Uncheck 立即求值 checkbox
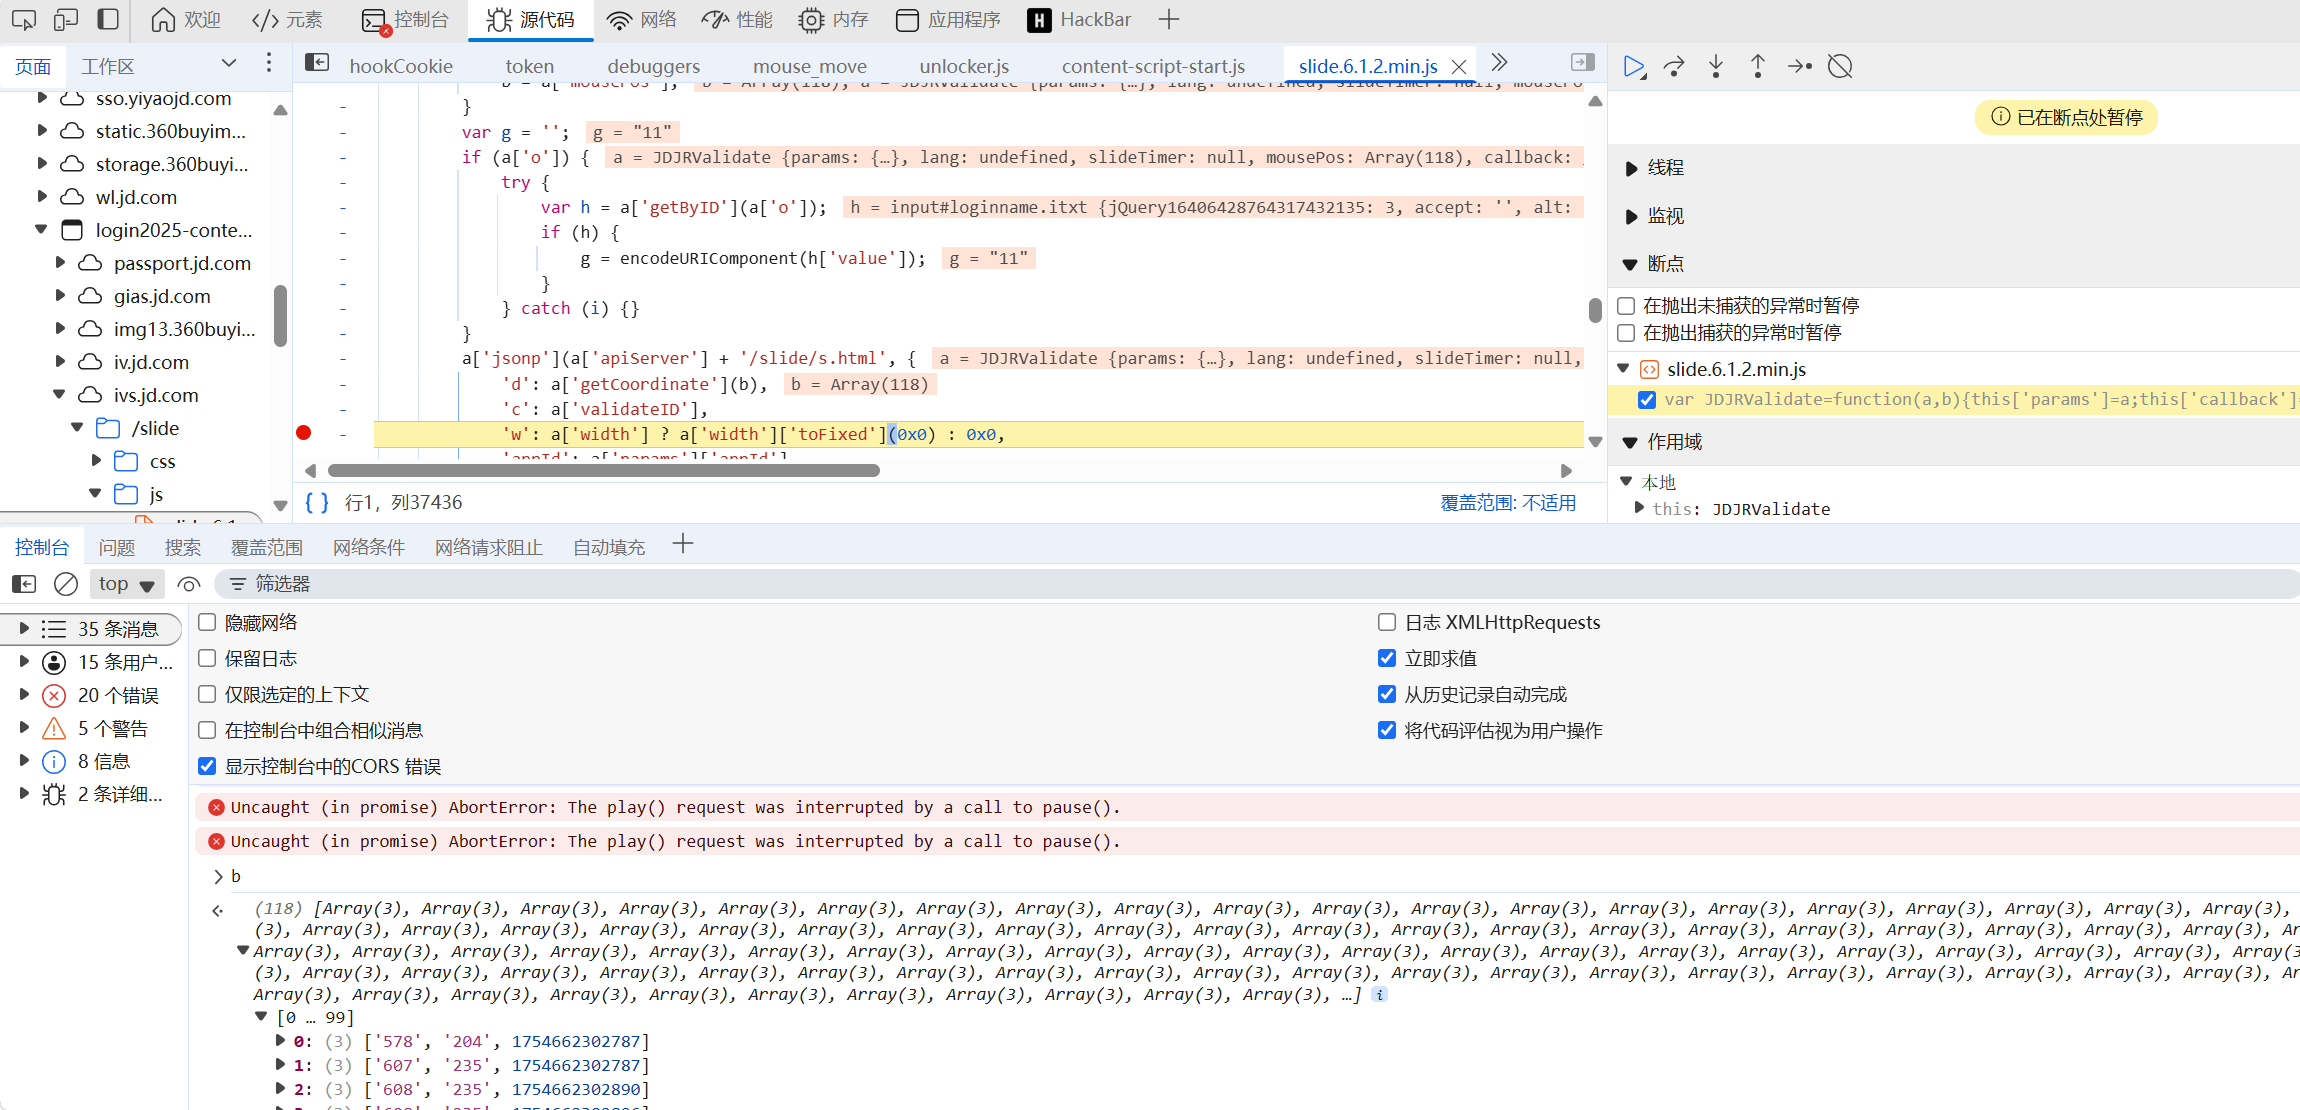Viewport: 2300px width, 1110px height. tap(1387, 658)
